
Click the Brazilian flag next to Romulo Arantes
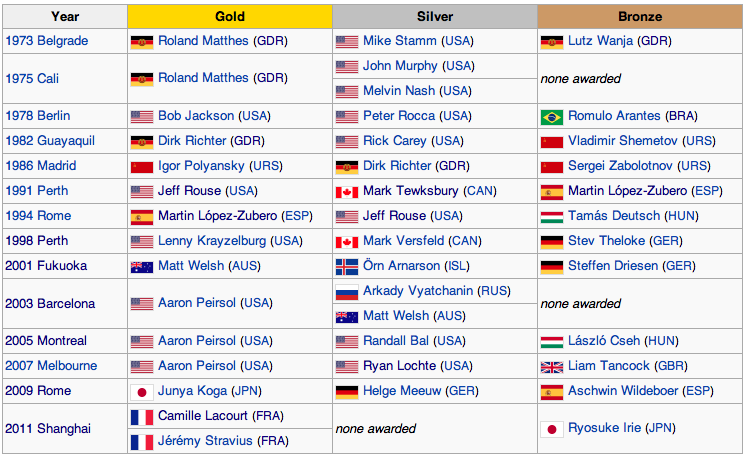tap(551, 117)
